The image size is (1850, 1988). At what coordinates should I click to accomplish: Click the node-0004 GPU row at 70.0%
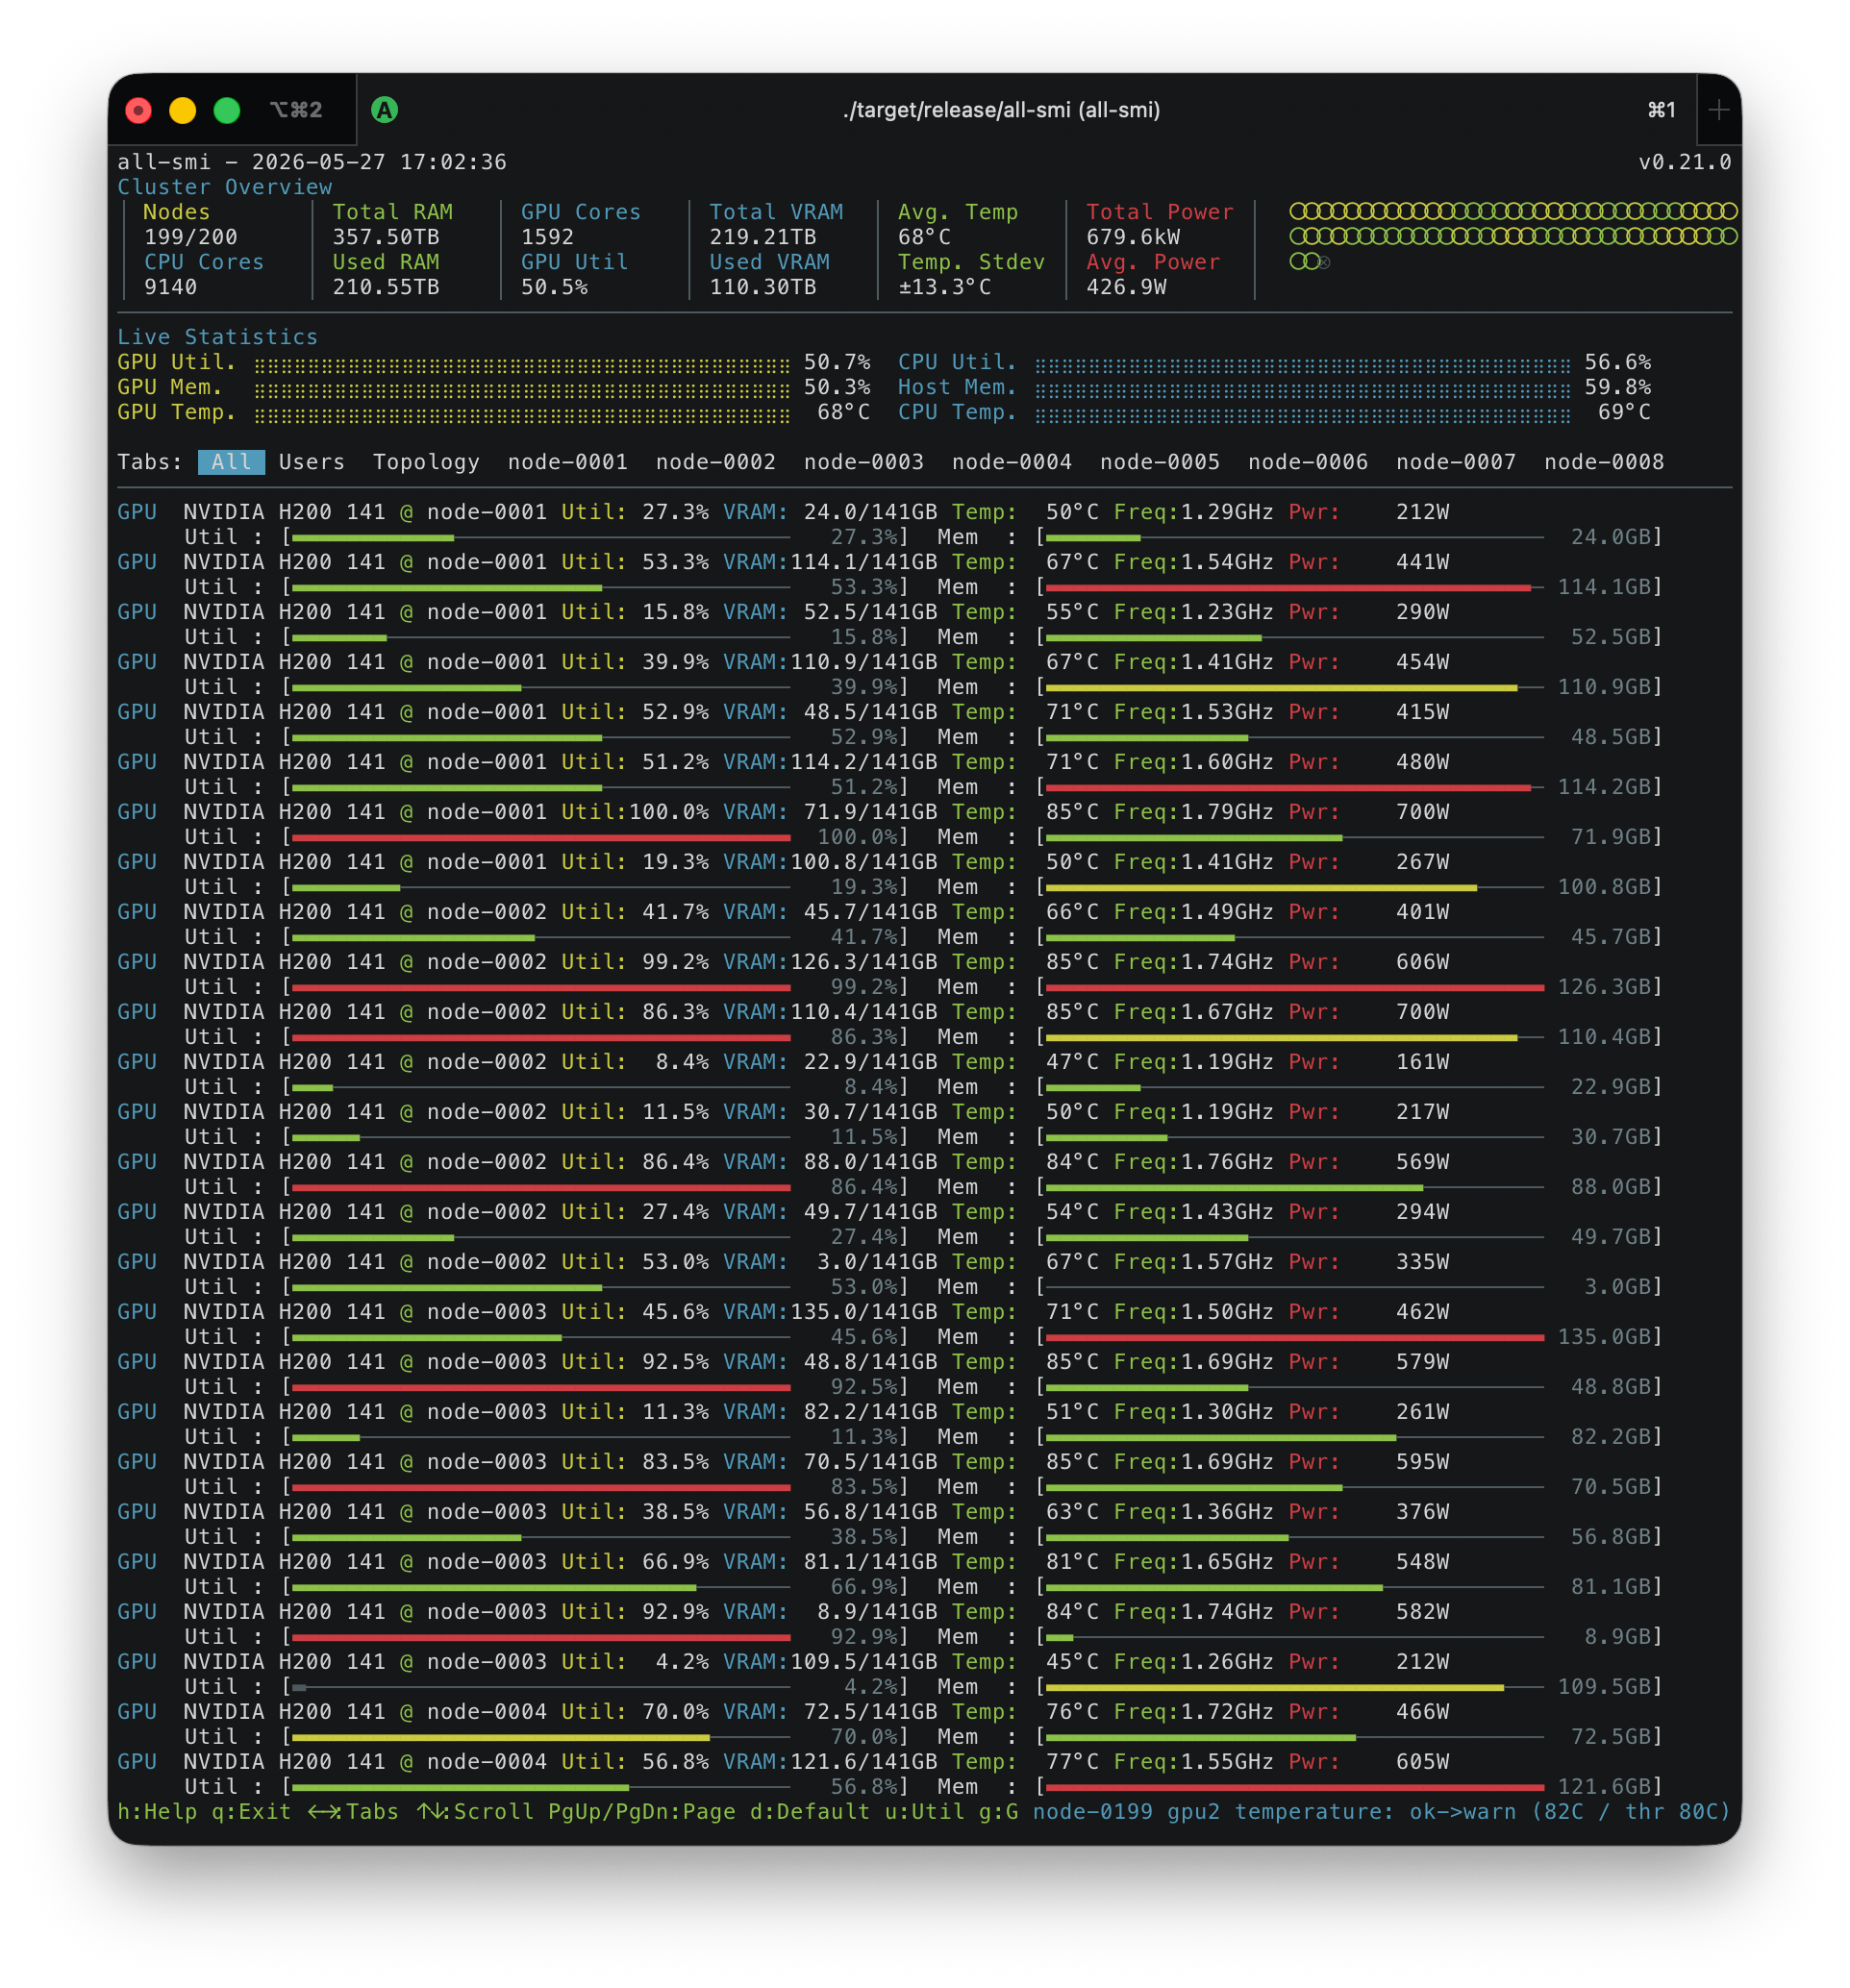pos(784,1712)
